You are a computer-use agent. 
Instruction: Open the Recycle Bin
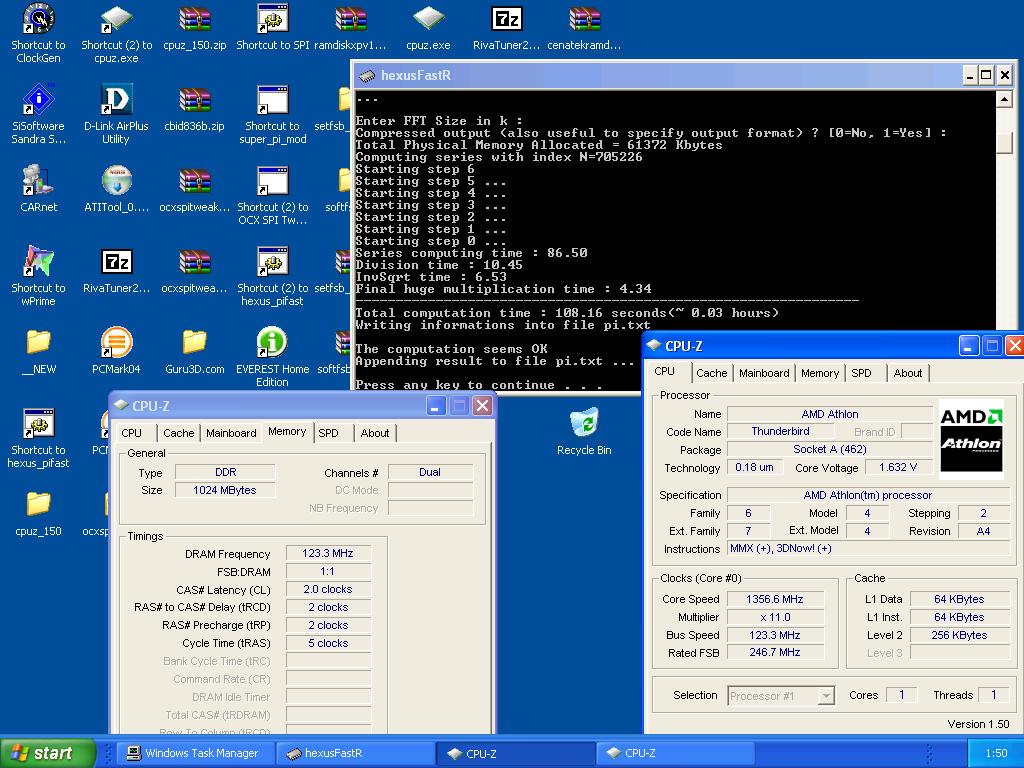[x=584, y=423]
